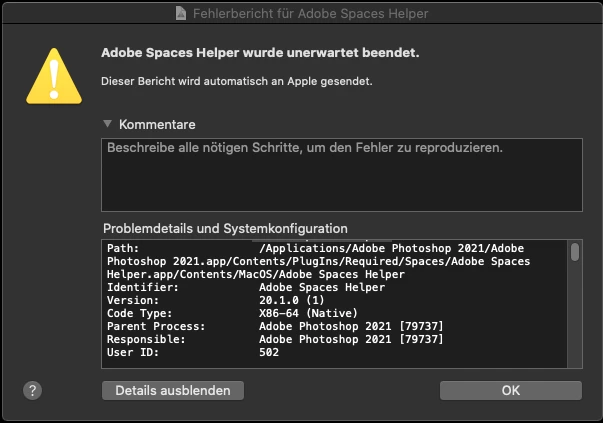Viewport: 603px width, 423px height.
Task: Click the yellow warning triangle icon
Action: pyautogui.click(x=54, y=76)
